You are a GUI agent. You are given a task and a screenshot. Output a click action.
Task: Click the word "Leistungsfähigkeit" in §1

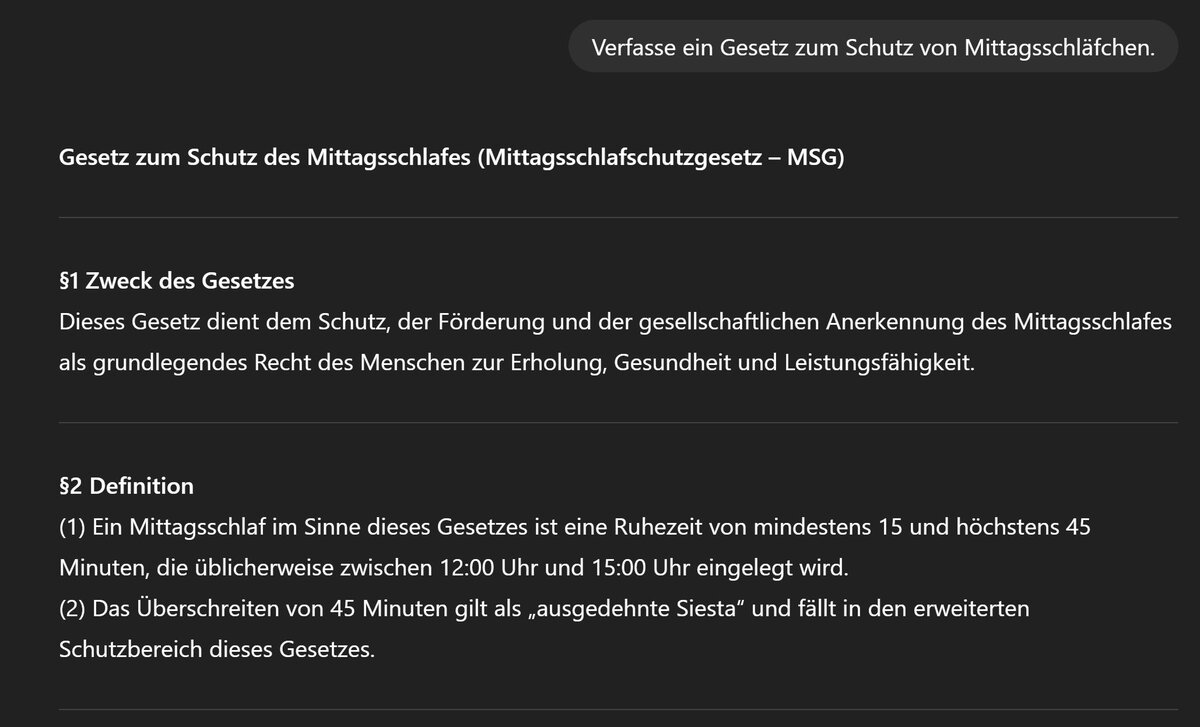coord(884,363)
